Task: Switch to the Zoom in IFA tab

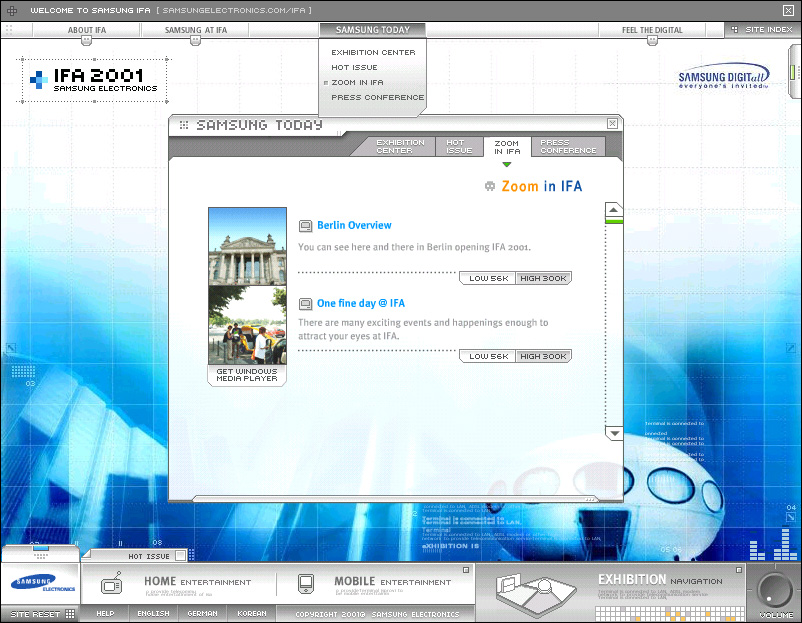Action: (507, 147)
